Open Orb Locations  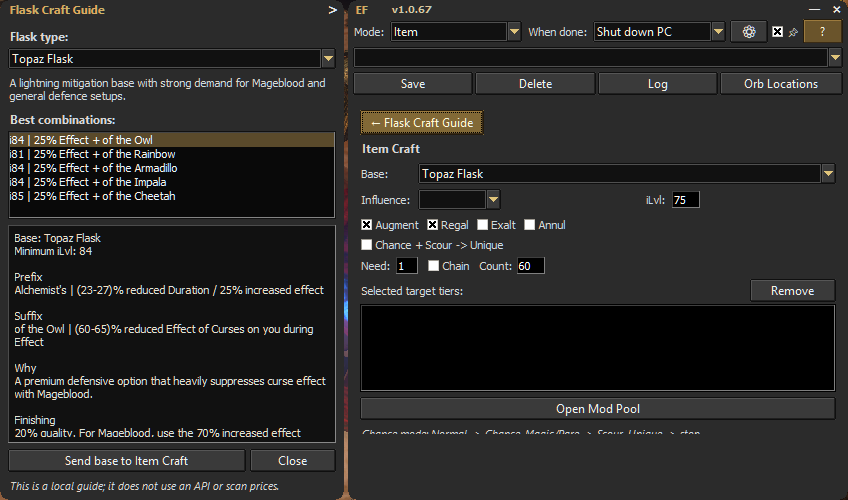(x=781, y=84)
